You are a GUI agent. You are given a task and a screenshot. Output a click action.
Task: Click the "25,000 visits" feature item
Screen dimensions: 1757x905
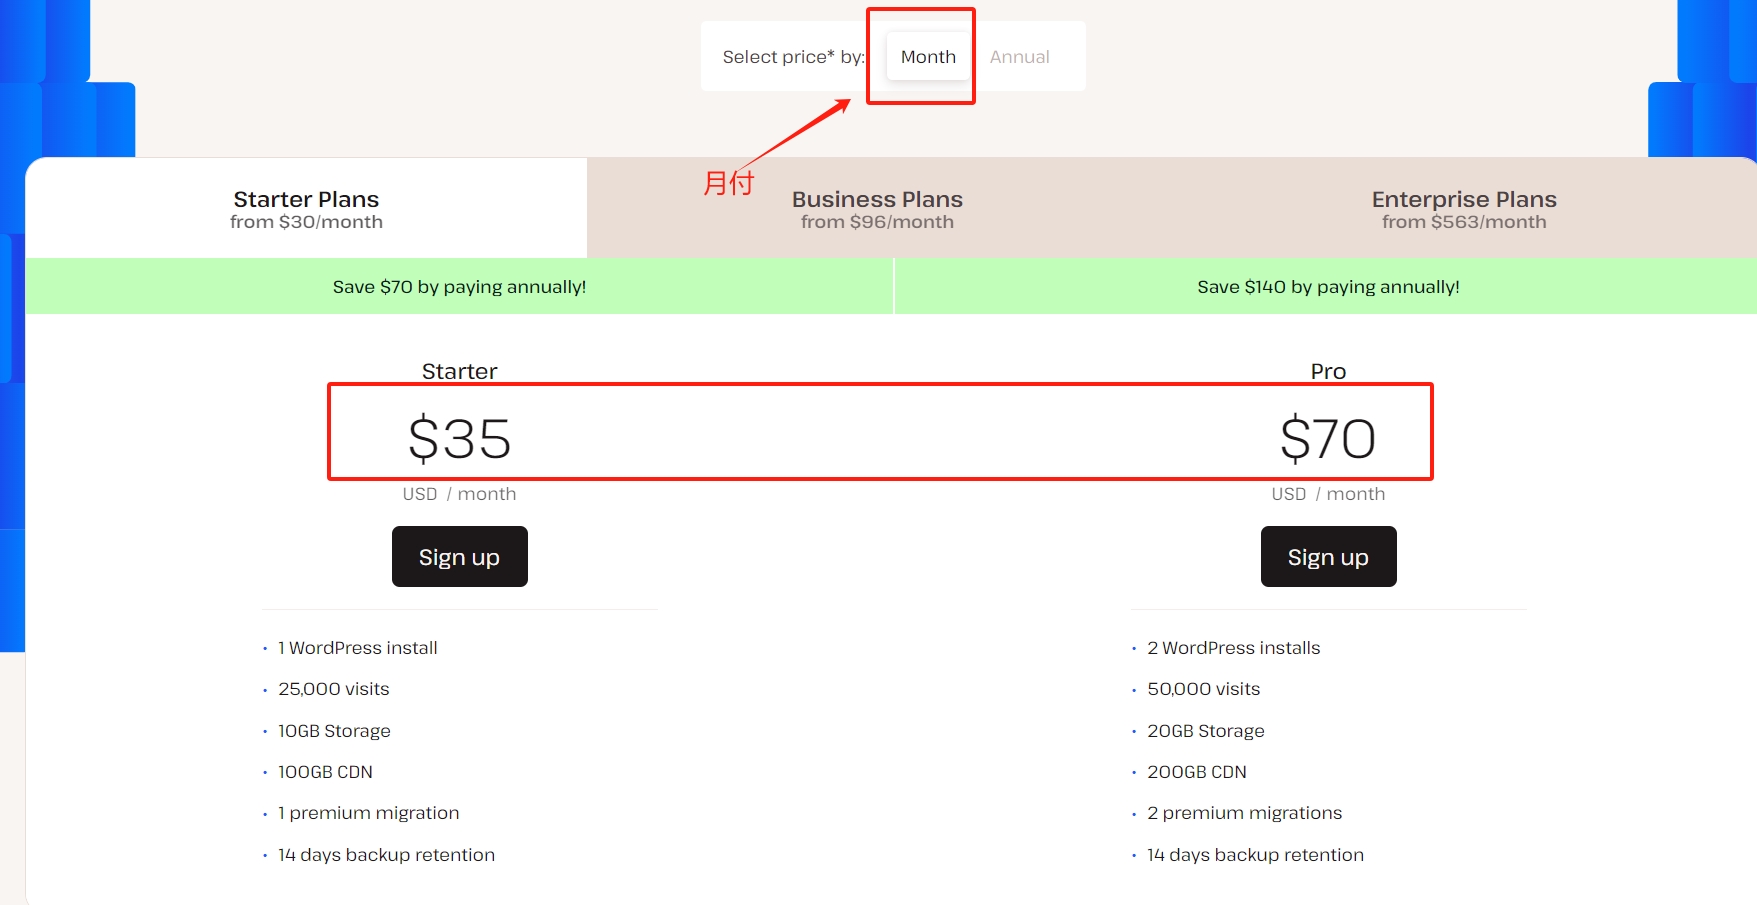333,689
